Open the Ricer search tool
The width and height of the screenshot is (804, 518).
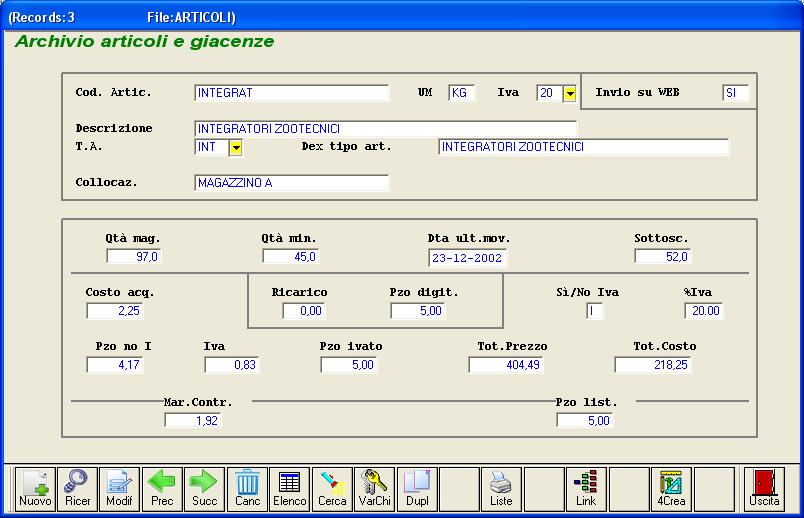pos(77,489)
